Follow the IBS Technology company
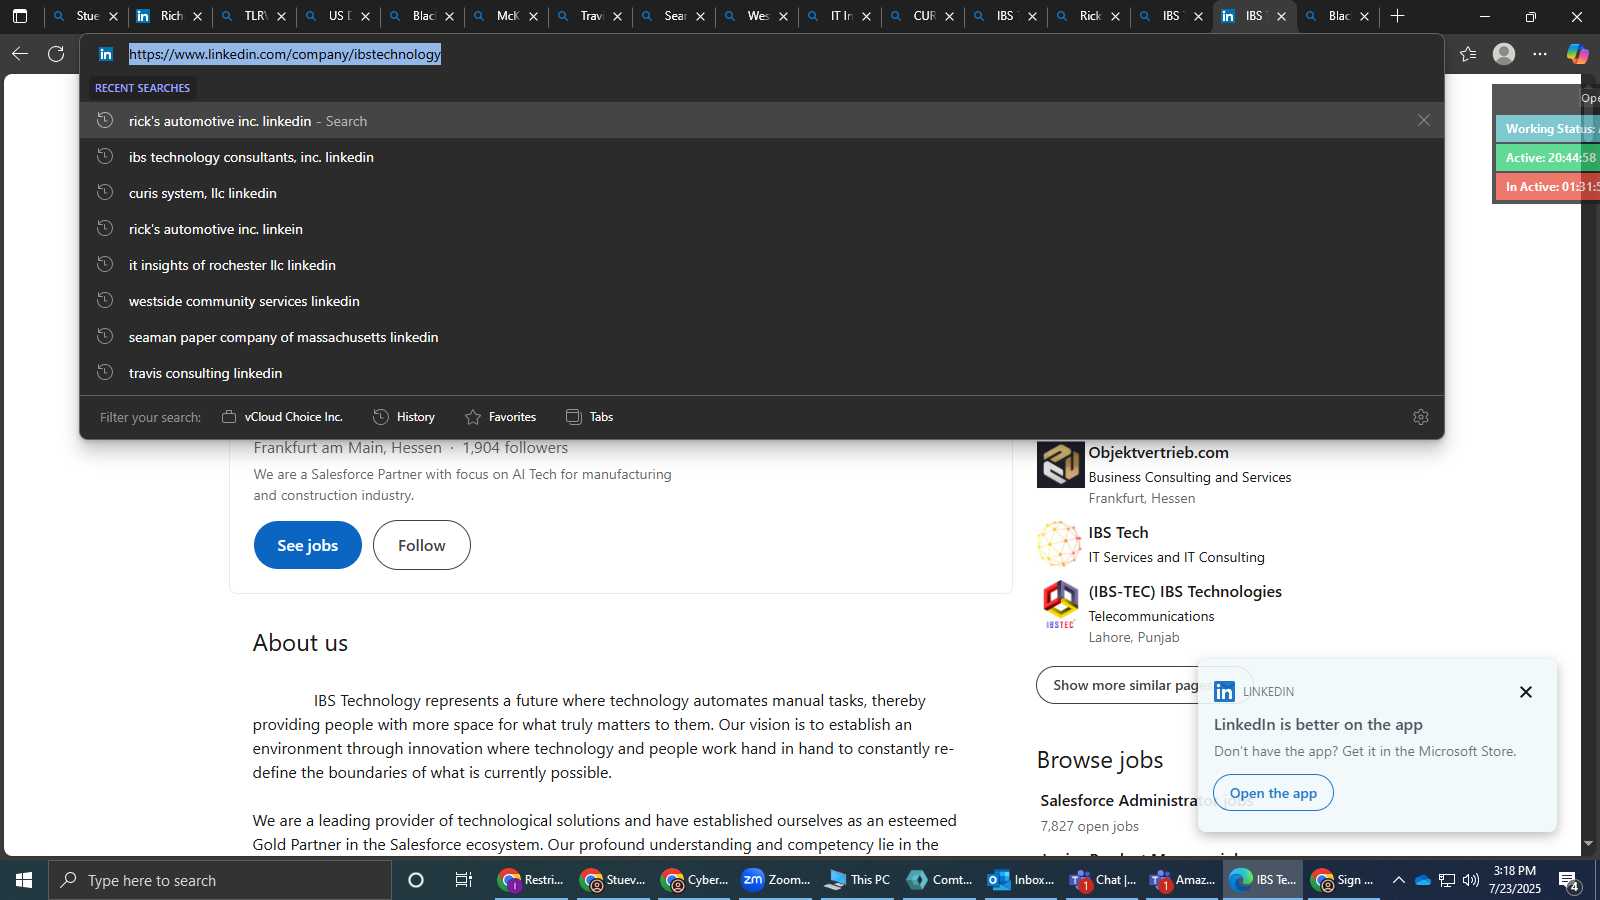The image size is (1600, 900). click(x=422, y=545)
